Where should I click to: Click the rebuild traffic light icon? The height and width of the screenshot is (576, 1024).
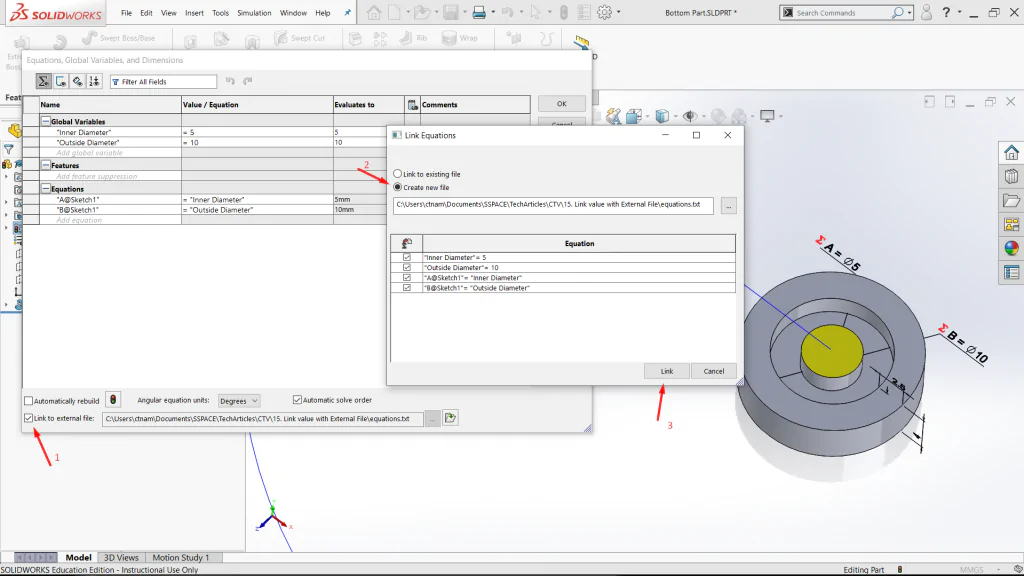click(x=113, y=400)
